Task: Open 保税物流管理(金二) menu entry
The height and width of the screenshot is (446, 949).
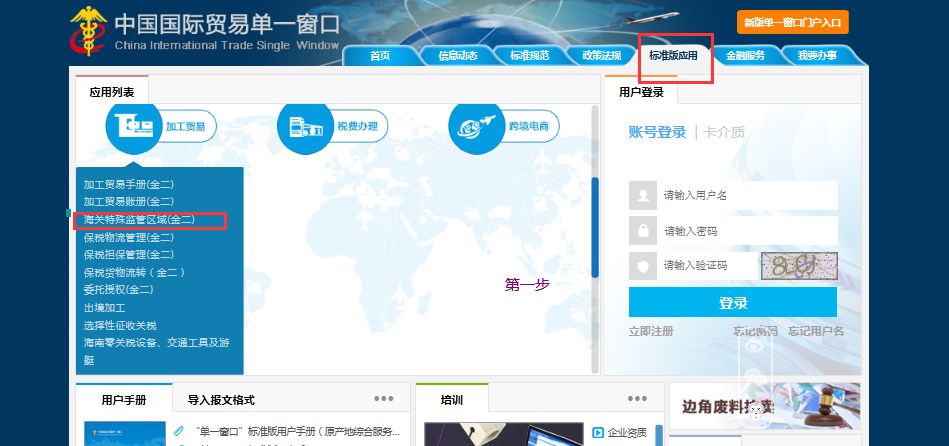Action: click(x=129, y=237)
